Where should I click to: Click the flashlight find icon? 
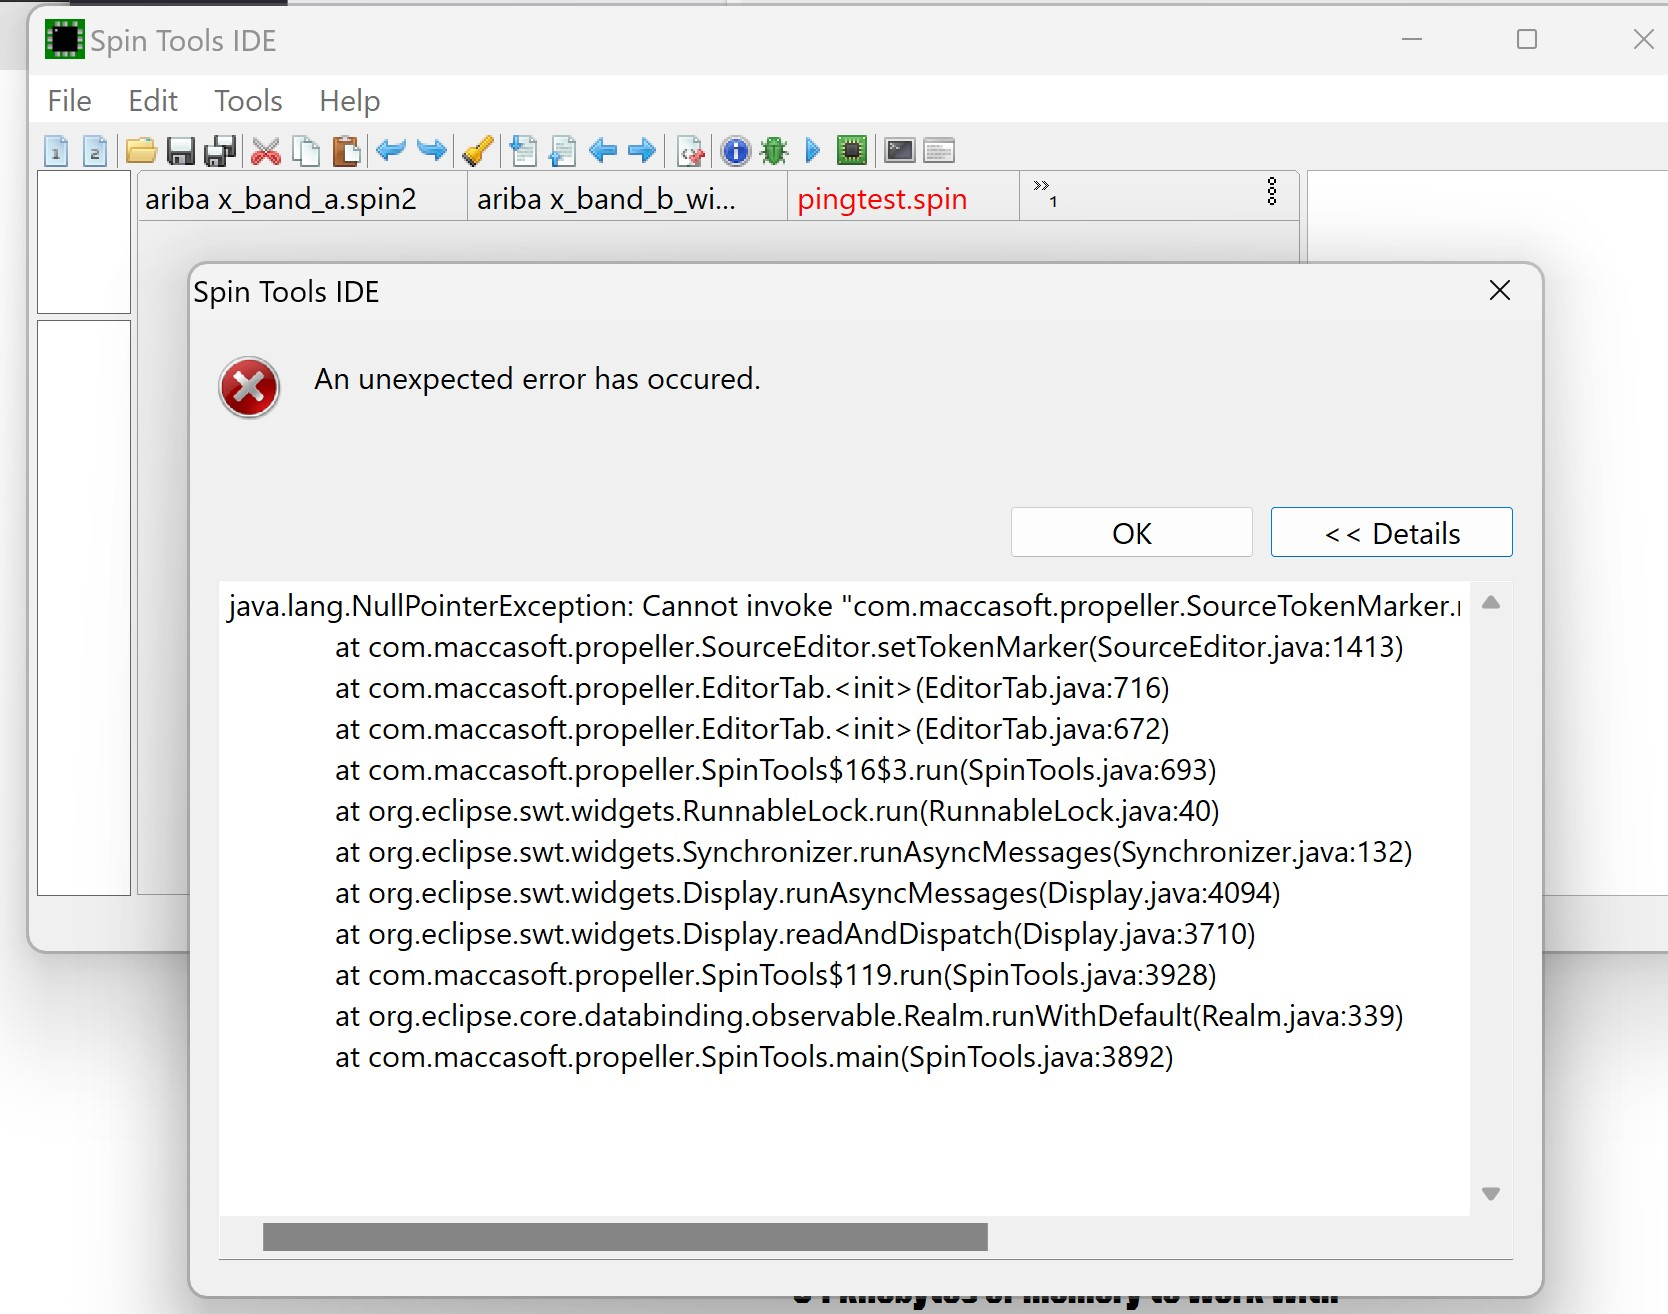478,151
